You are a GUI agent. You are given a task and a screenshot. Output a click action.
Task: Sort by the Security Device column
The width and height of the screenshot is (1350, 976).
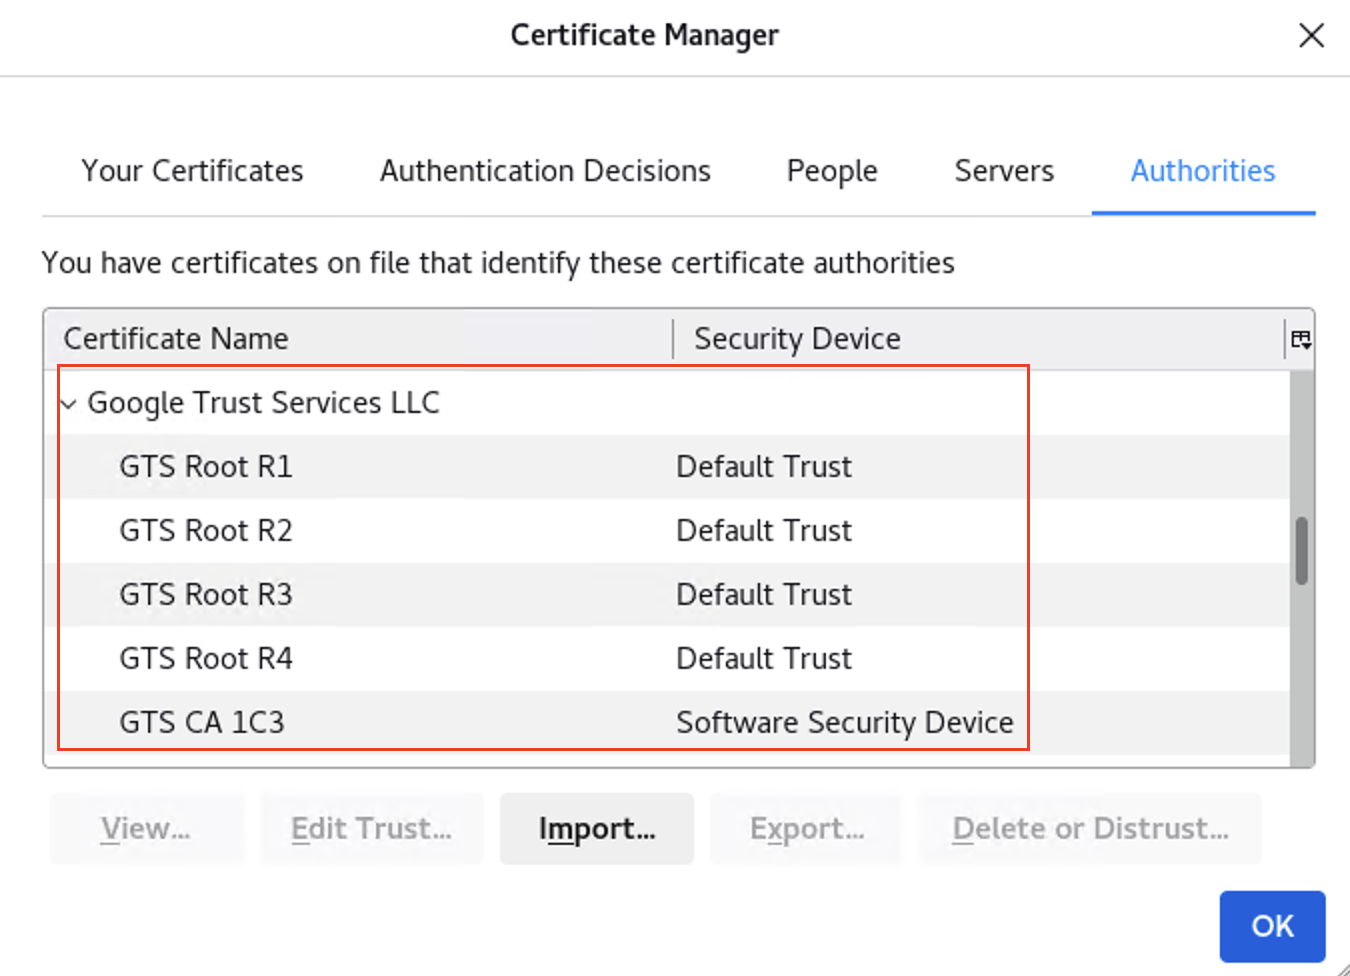coord(797,339)
